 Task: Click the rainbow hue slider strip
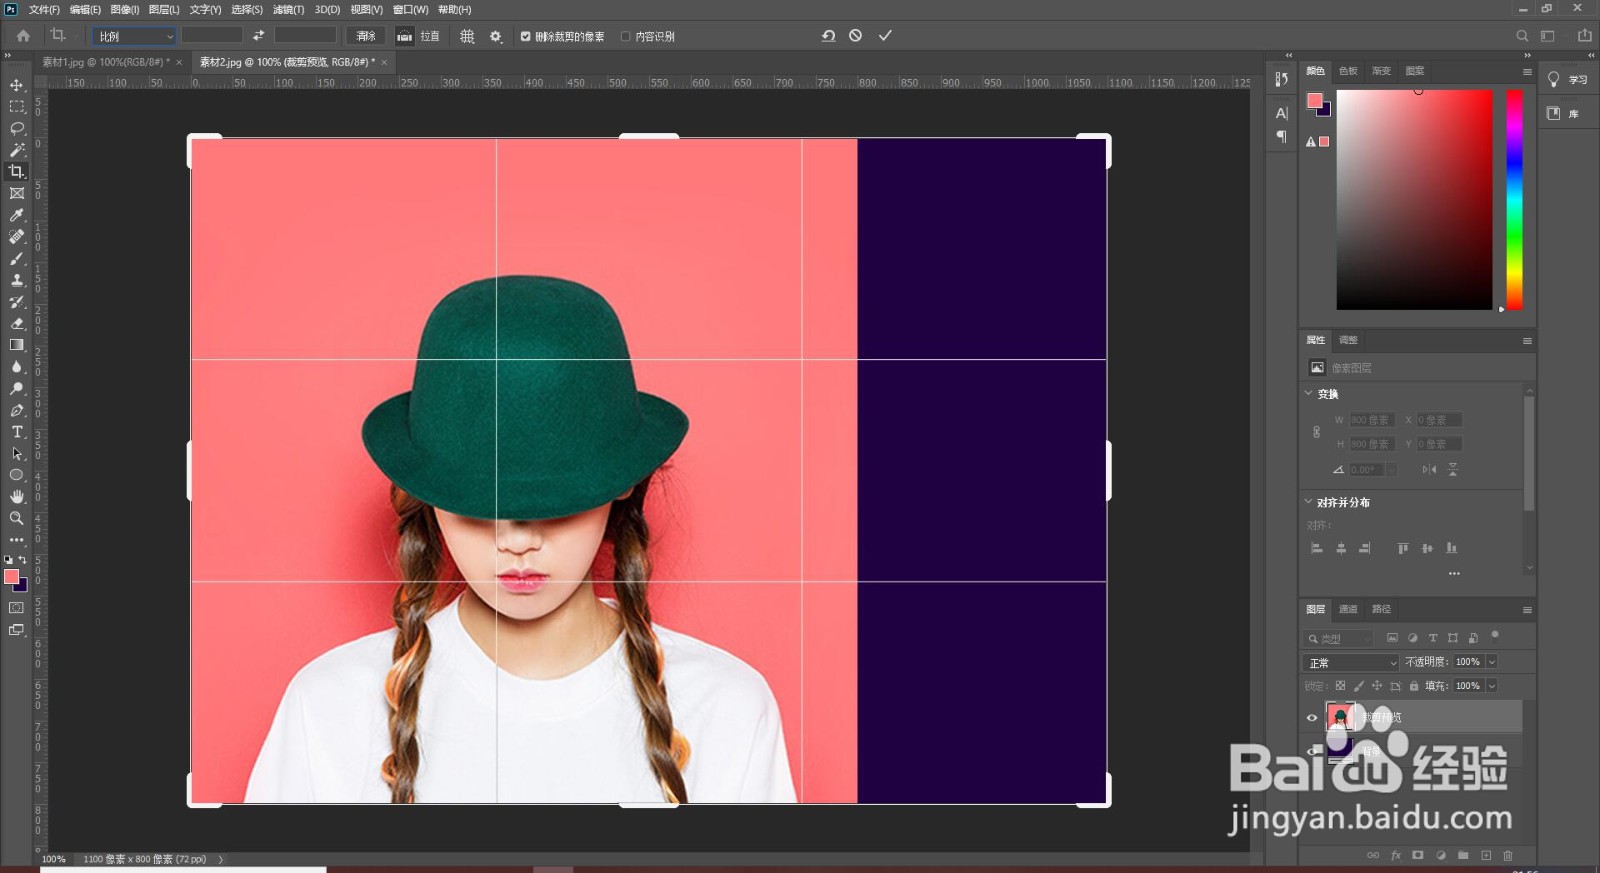pos(1514,200)
